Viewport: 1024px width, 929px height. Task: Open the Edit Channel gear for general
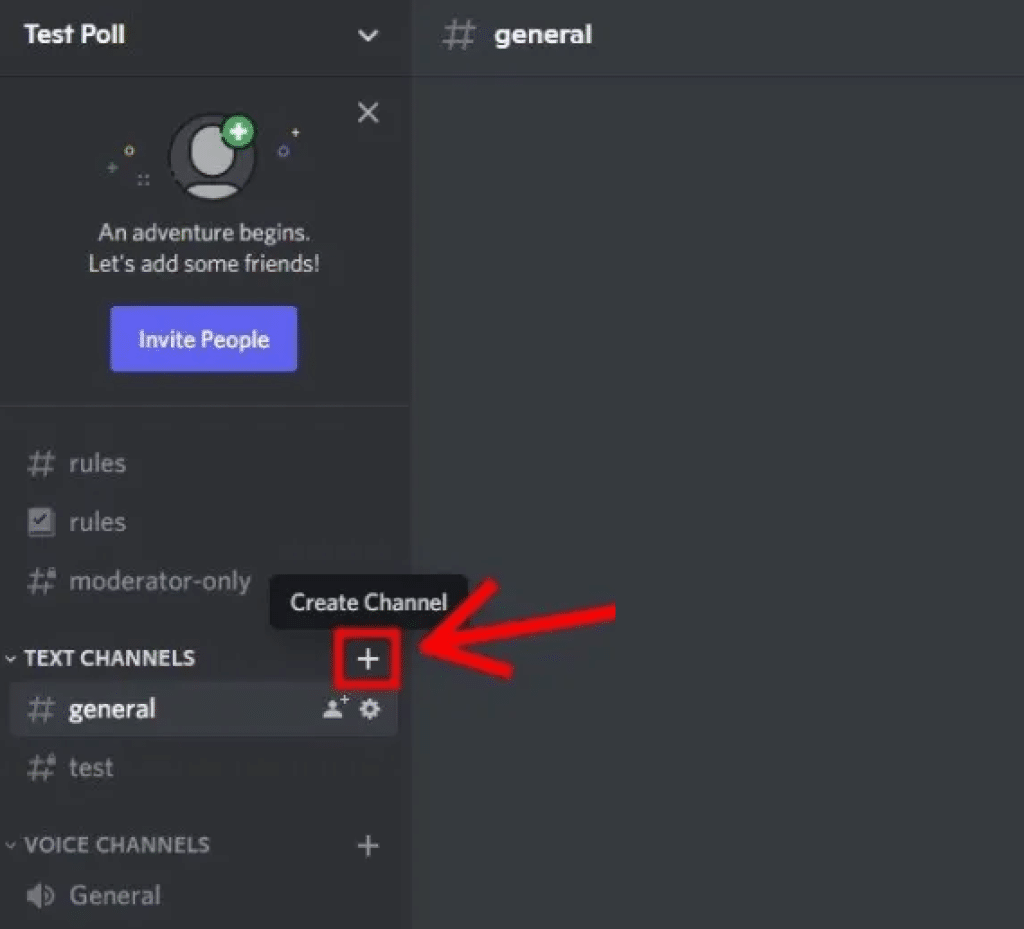(369, 709)
